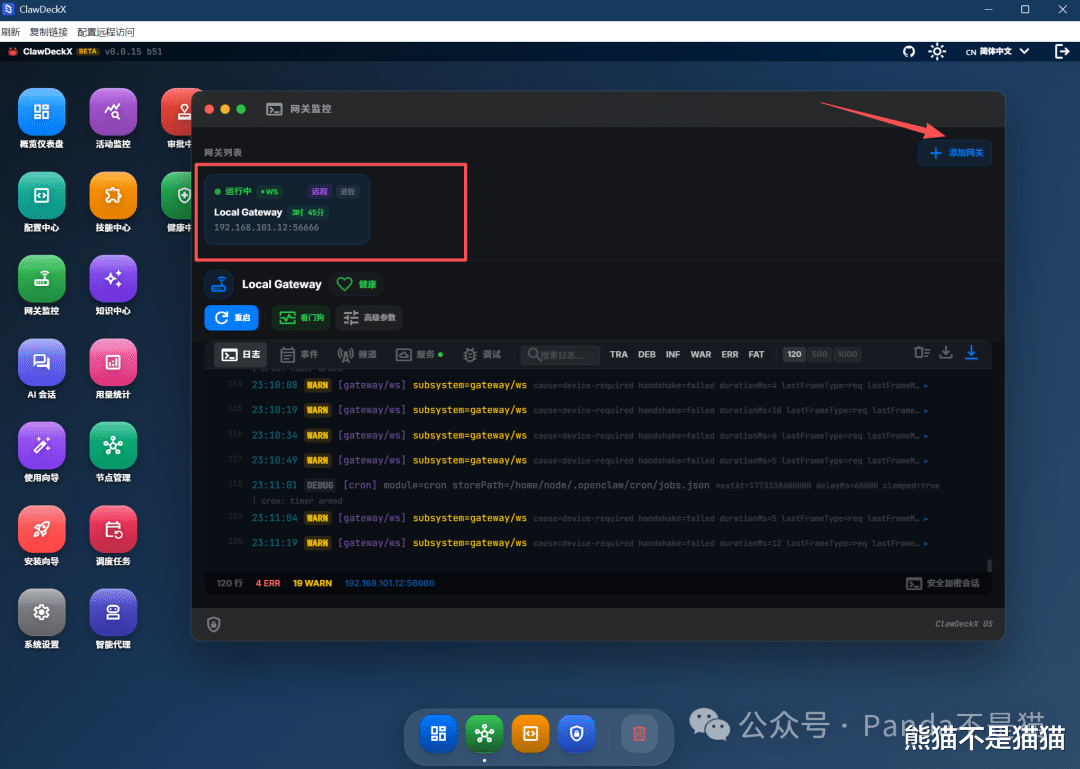Switch to the 服务 service tab
This screenshot has height=769, width=1080.
419,355
